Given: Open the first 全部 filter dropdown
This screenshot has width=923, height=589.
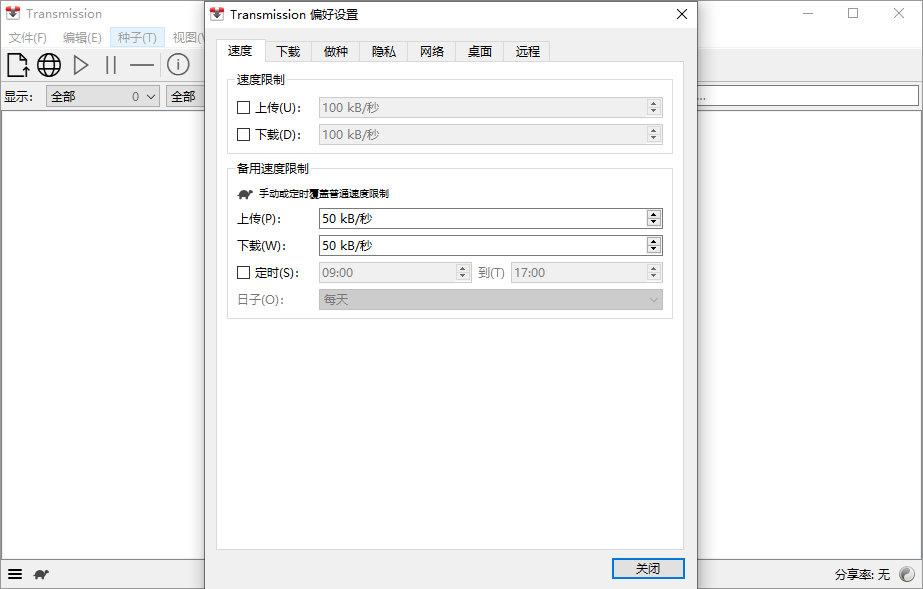Looking at the screenshot, I should (101, 95).
